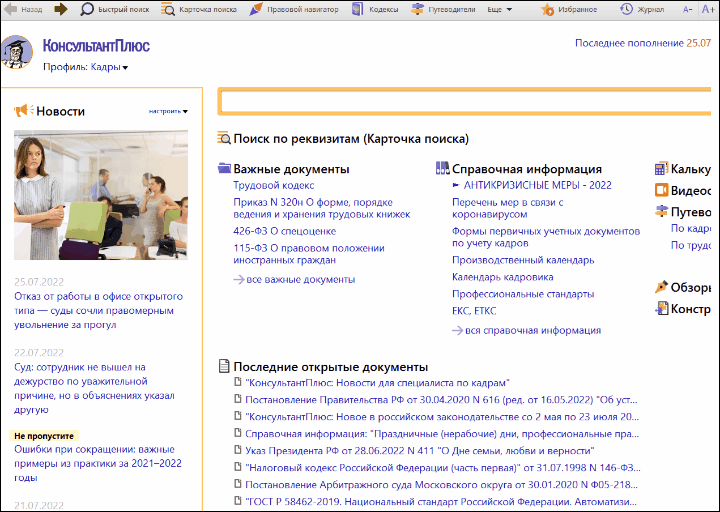
Task: Open Поиск по реквизитам (Карточка поиска)
Action: click(351, 139)
